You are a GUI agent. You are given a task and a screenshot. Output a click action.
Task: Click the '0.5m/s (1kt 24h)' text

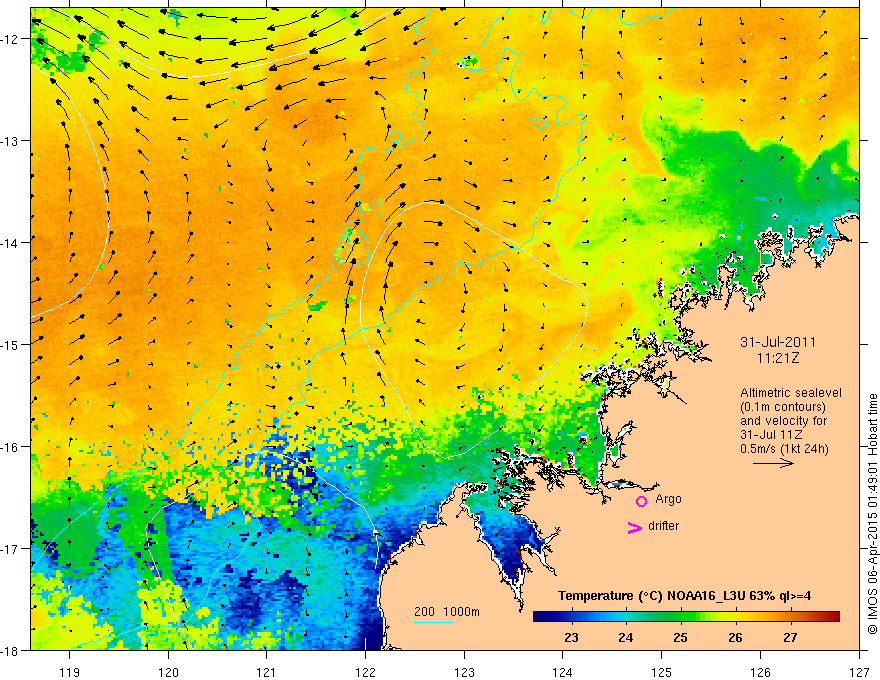[784, 448]
